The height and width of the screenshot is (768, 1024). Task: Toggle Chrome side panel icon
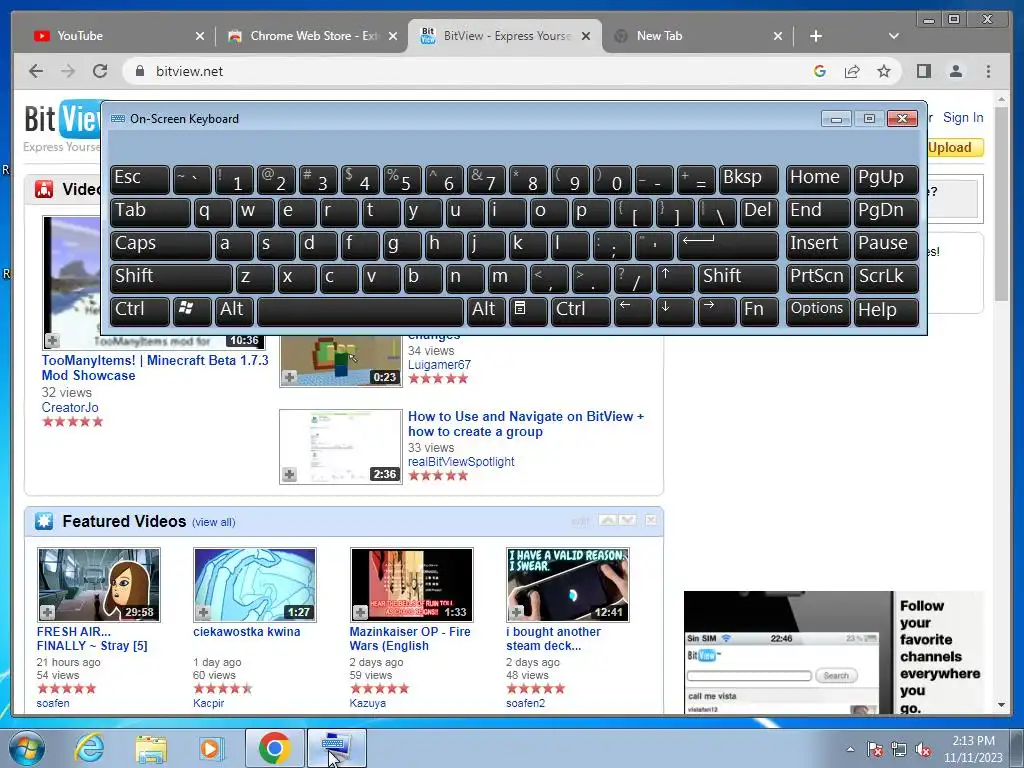pos(923,71)
